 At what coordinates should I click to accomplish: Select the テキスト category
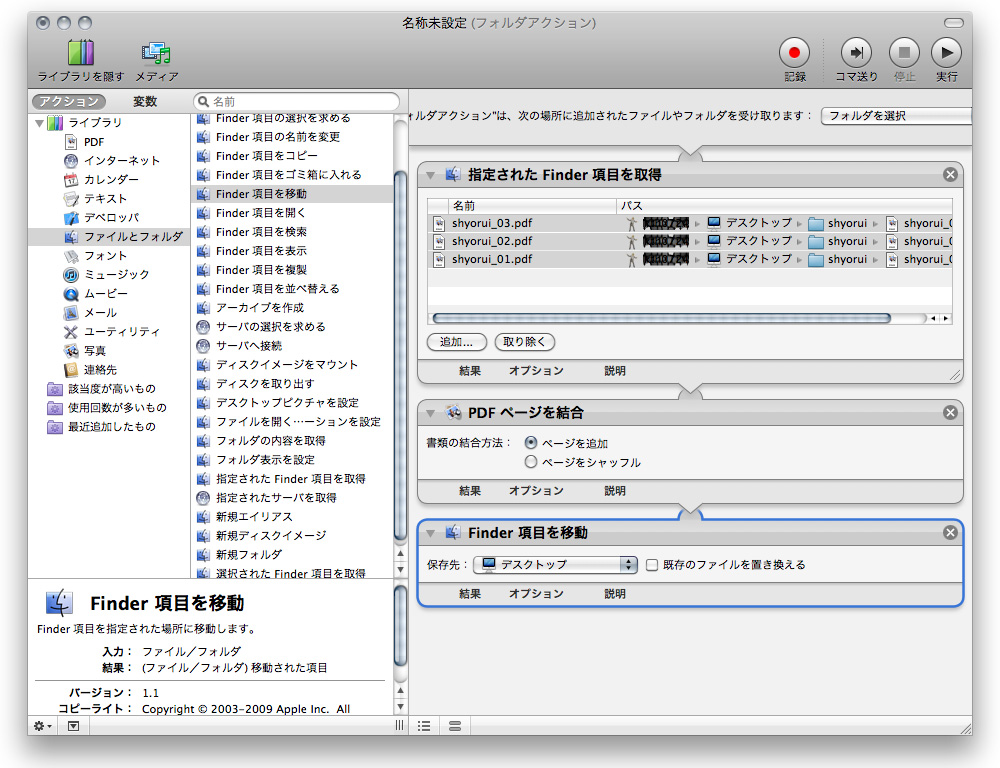96,199
